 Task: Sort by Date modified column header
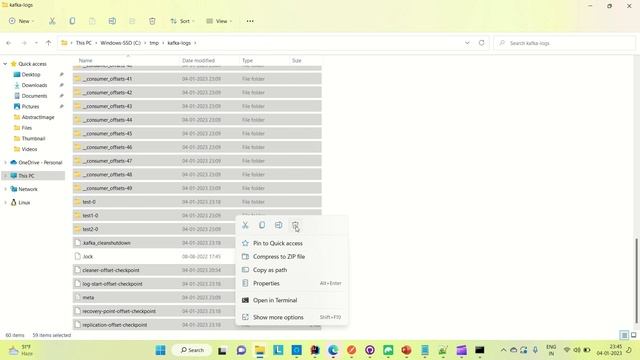pos(198,60)
